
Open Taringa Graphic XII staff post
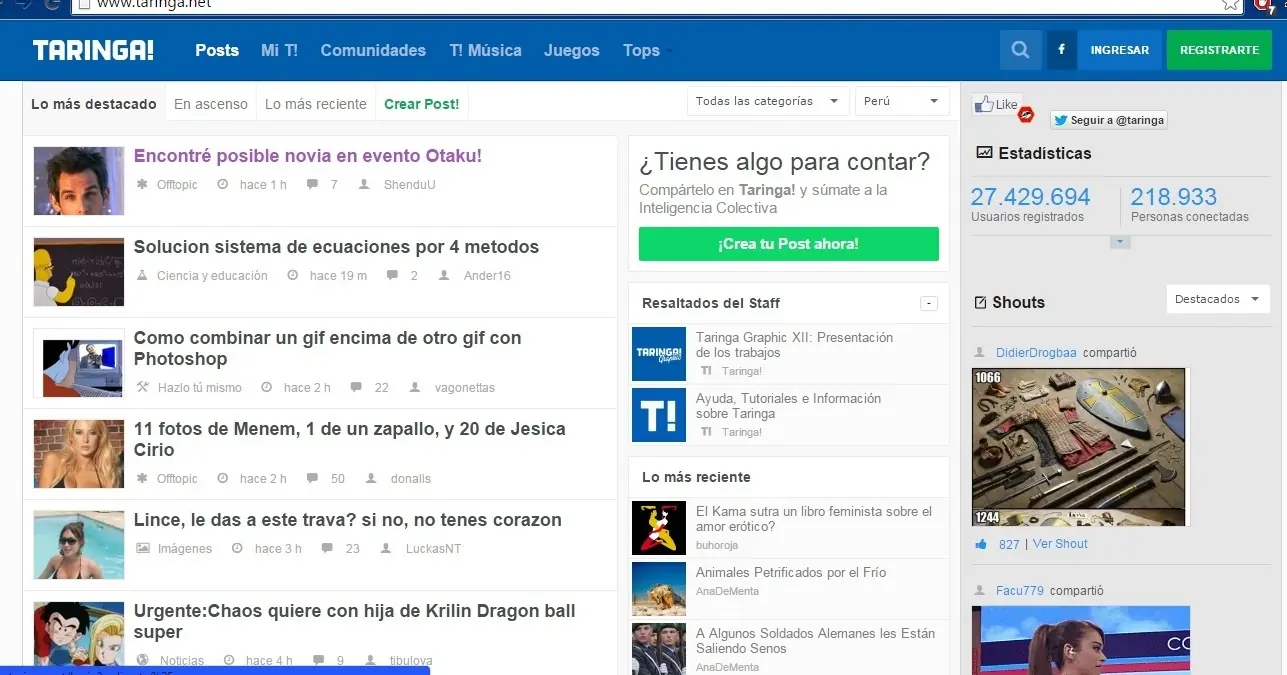794,345
